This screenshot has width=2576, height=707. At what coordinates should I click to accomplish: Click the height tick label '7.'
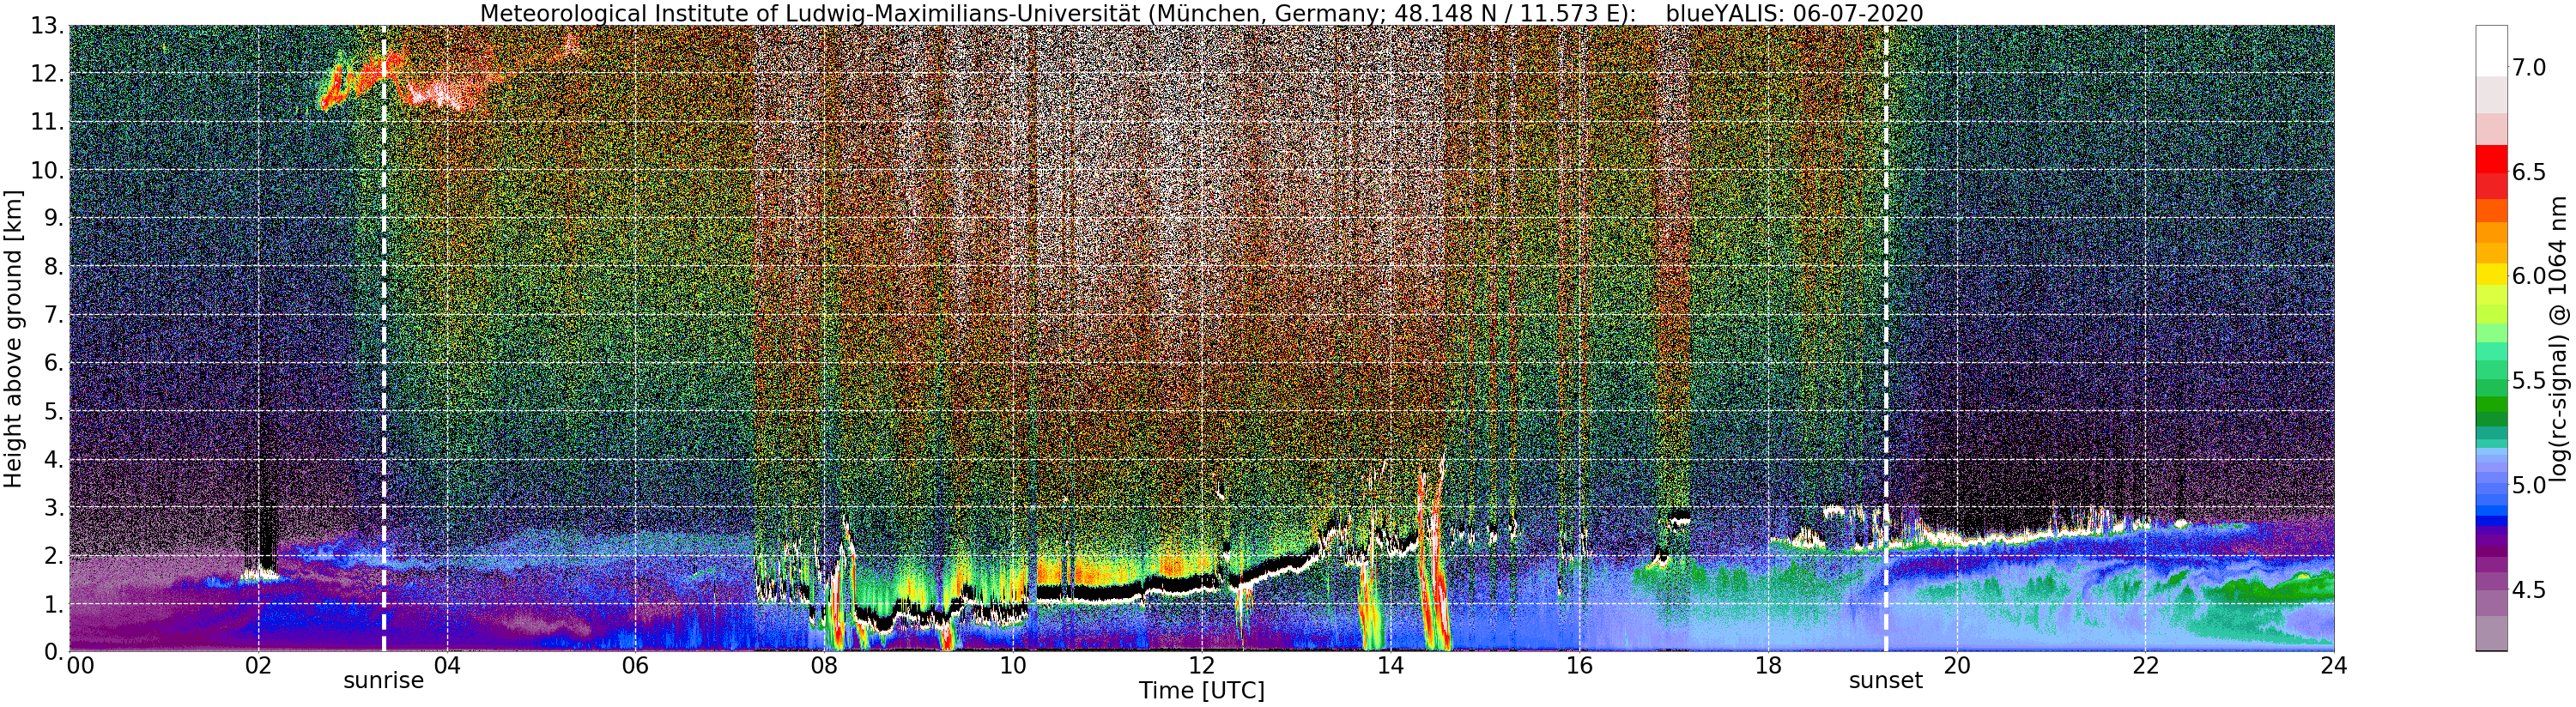pyautogui.click(x=52, y=316)
